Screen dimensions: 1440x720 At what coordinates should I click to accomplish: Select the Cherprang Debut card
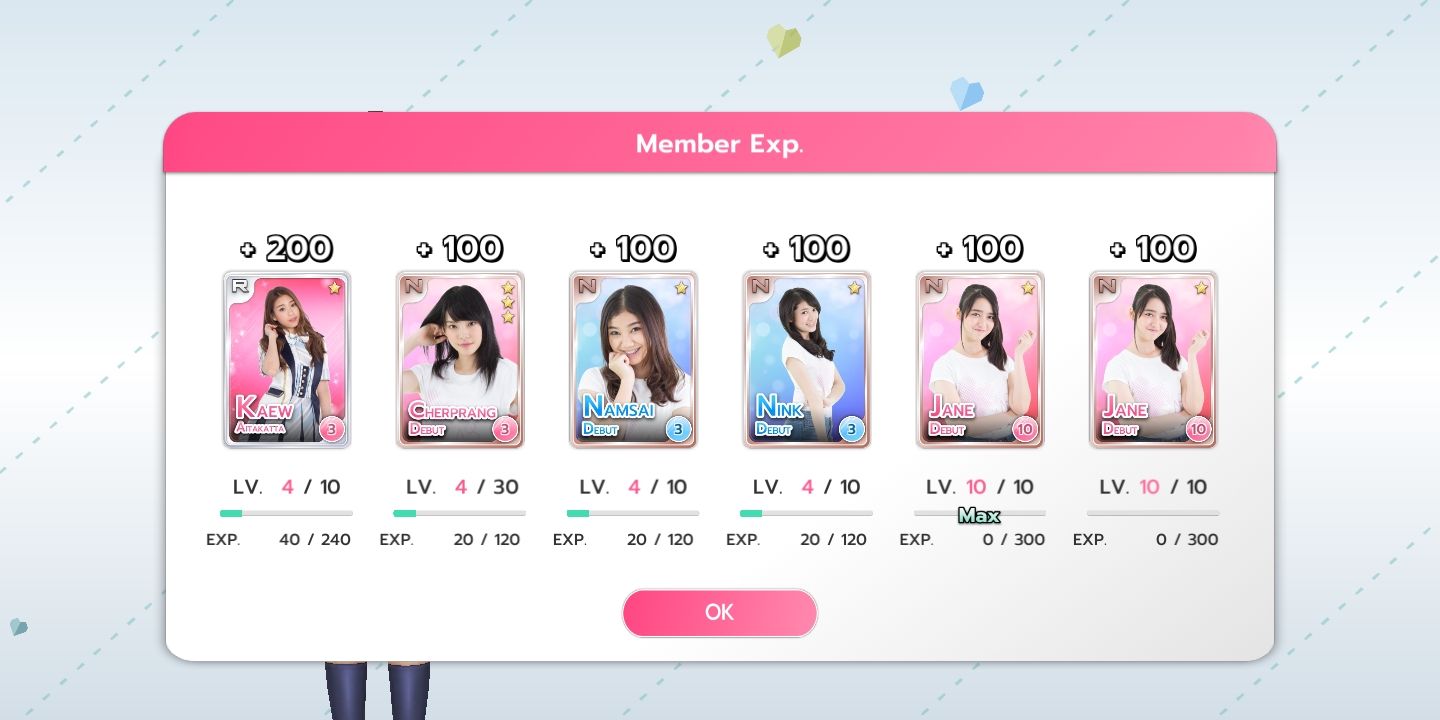[x=460, y=359]
